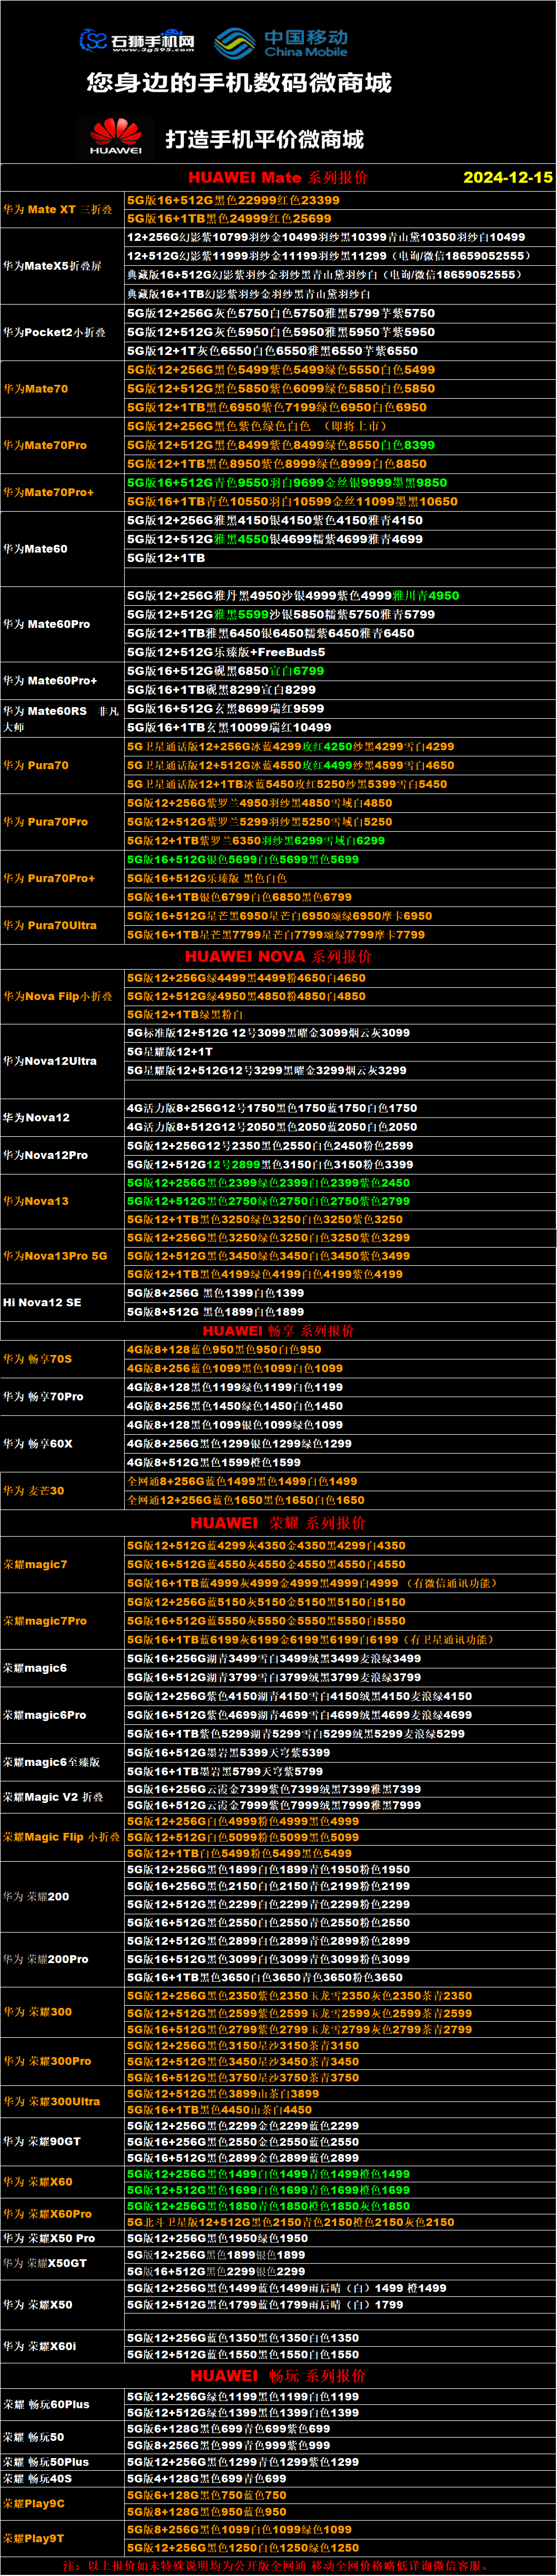Click the 华为Mate70 (non-Pro) model cell

pos(63,389)
